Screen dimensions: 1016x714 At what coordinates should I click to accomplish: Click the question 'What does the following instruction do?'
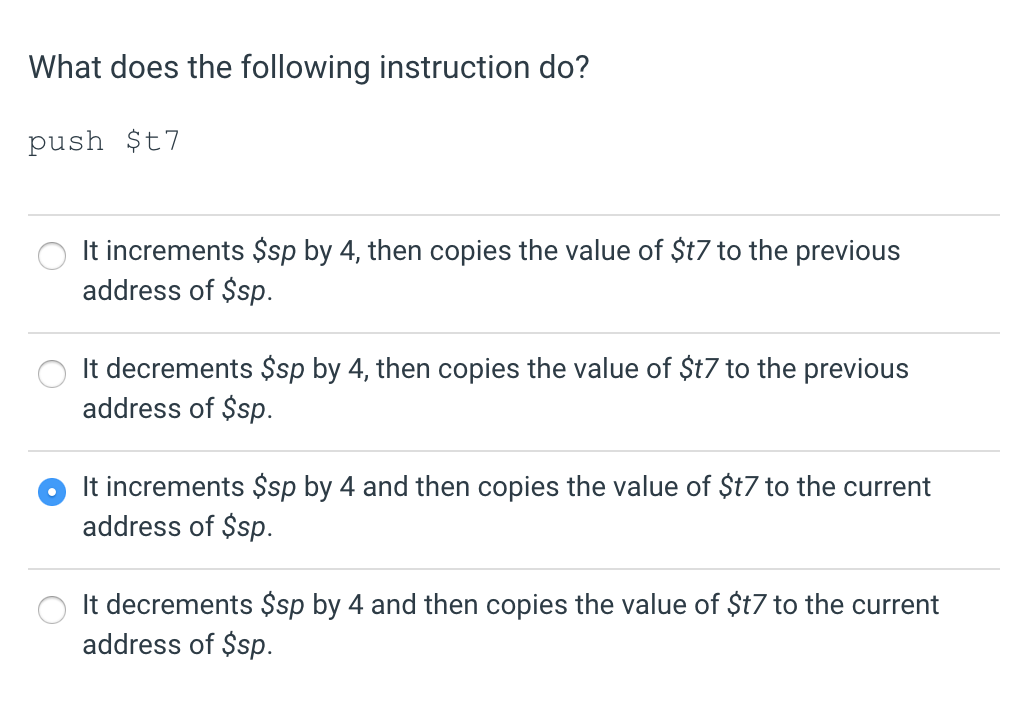click(309, 67)
